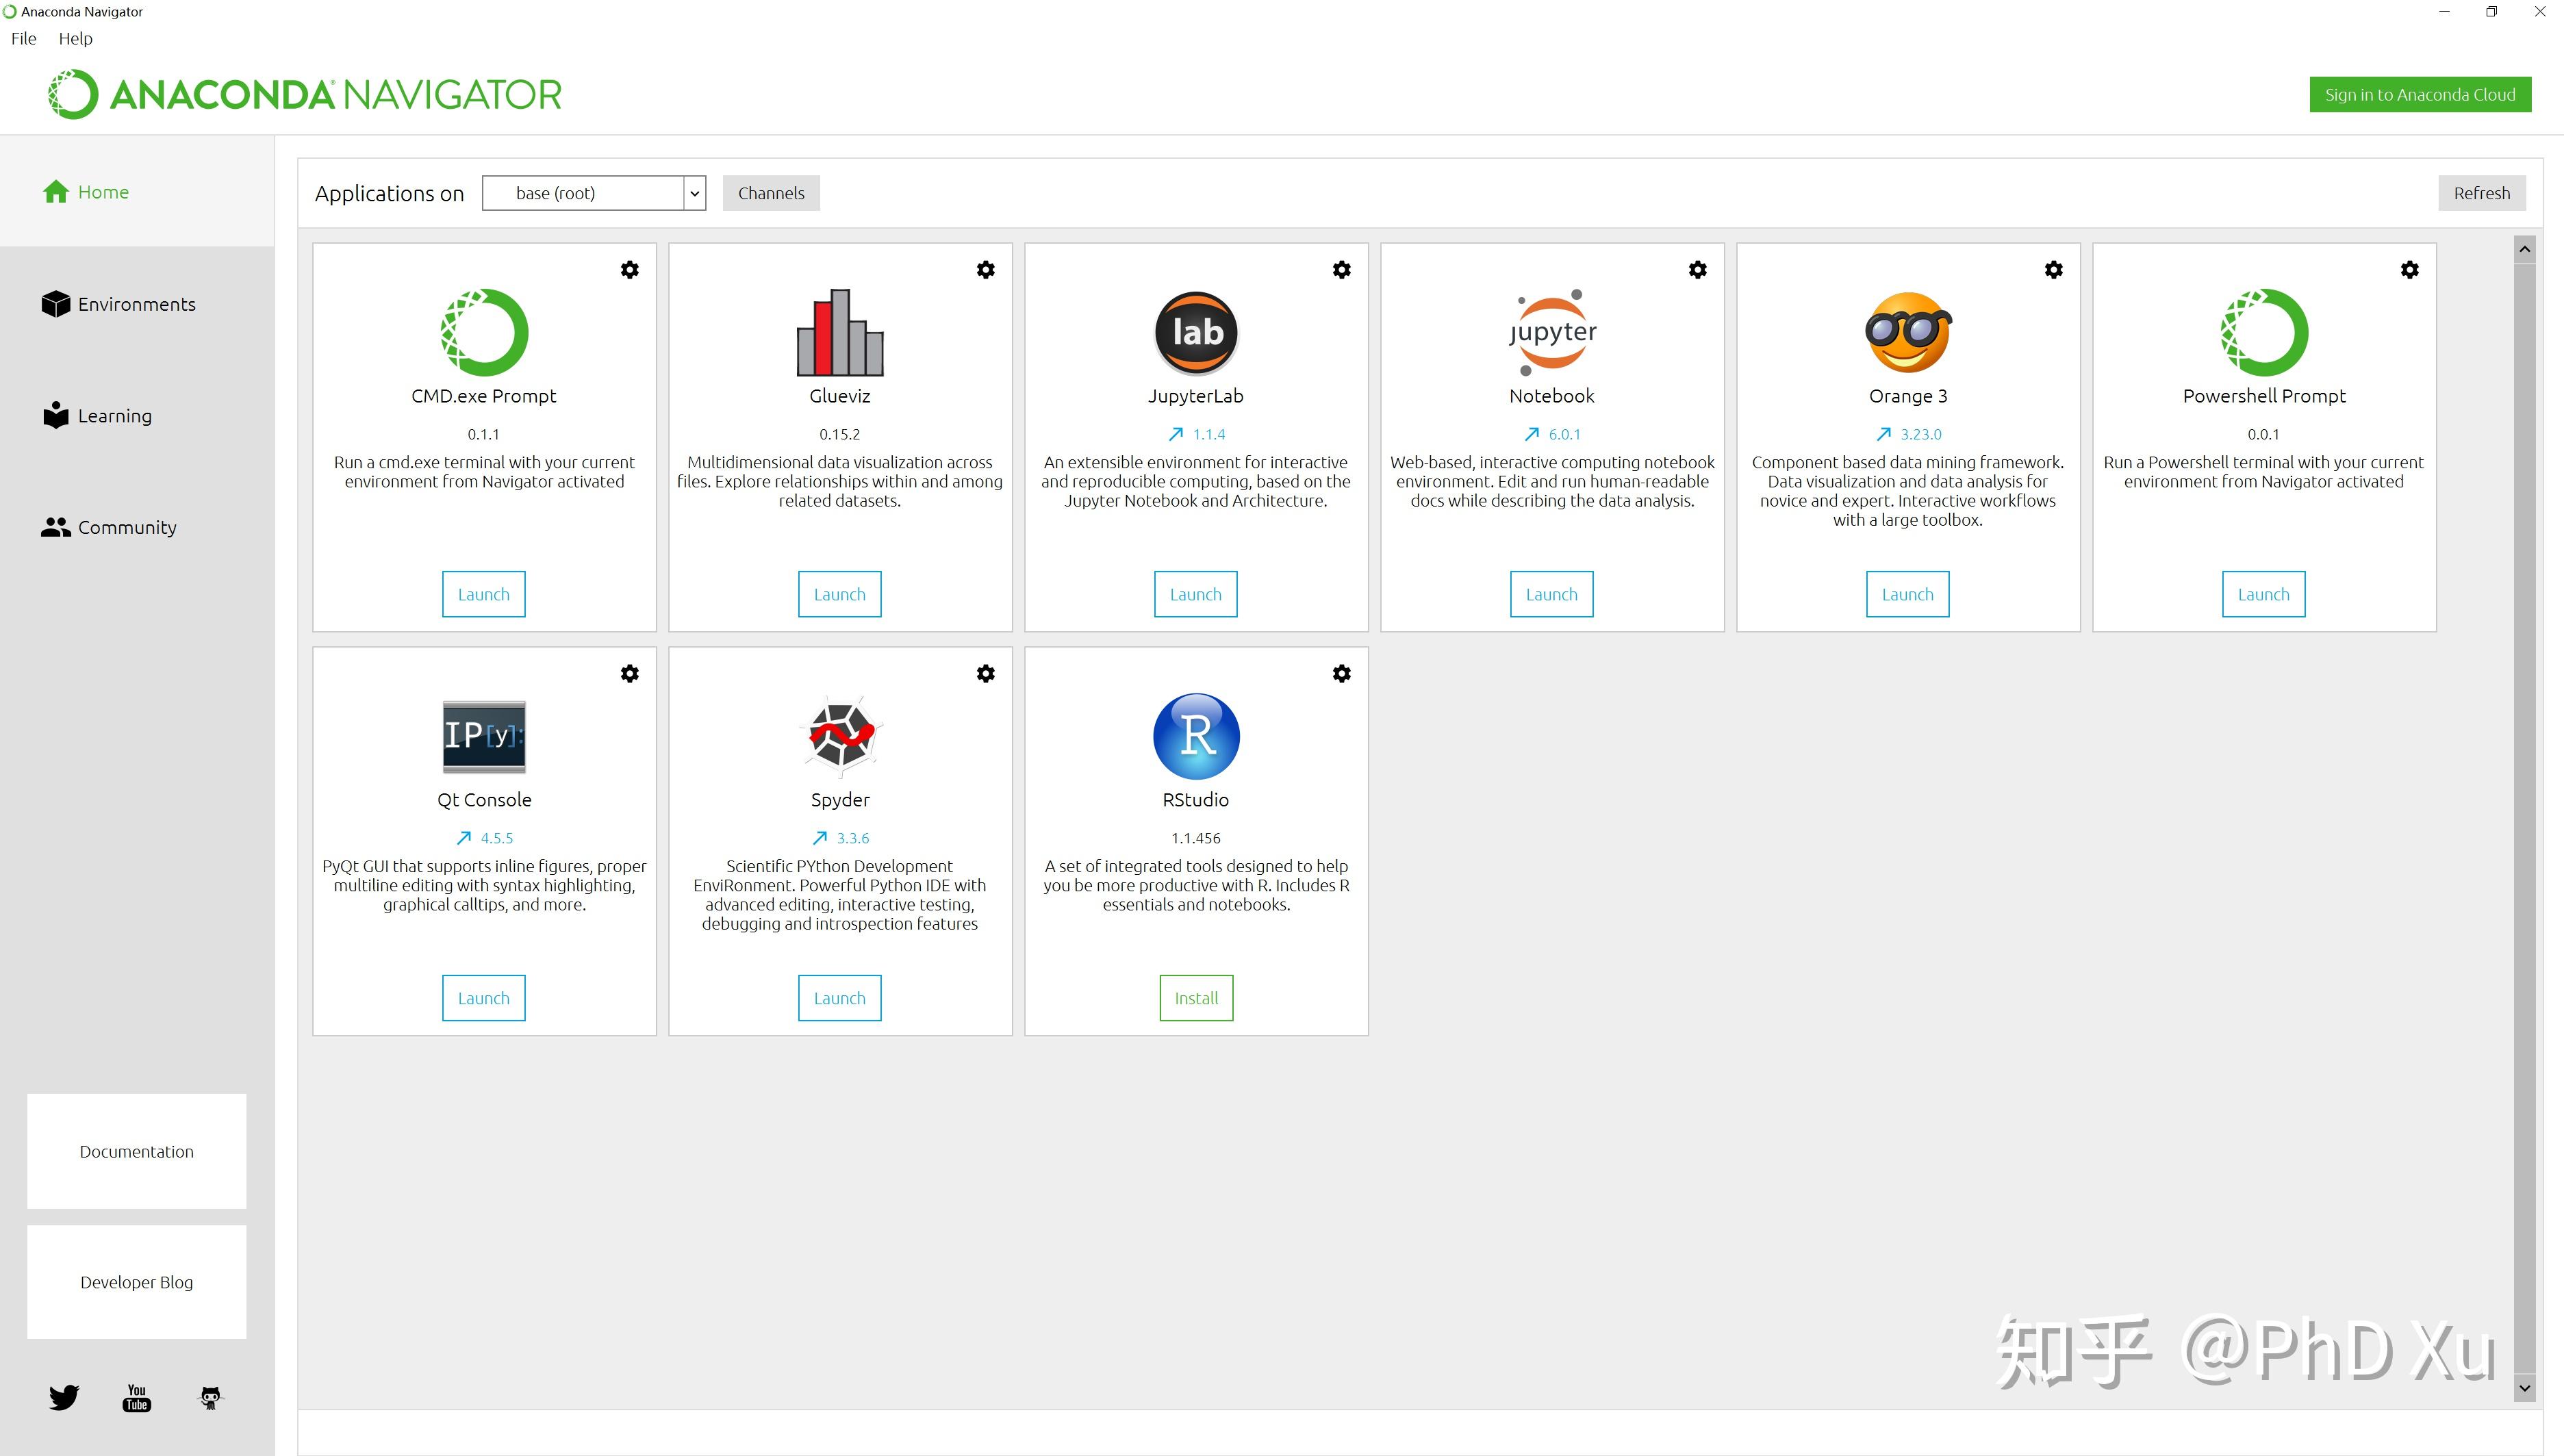Viewport: 2564px width, 1456px height.
Task: Click Sign in to Anaconda Cloud
Action: tap(2419, 95)
